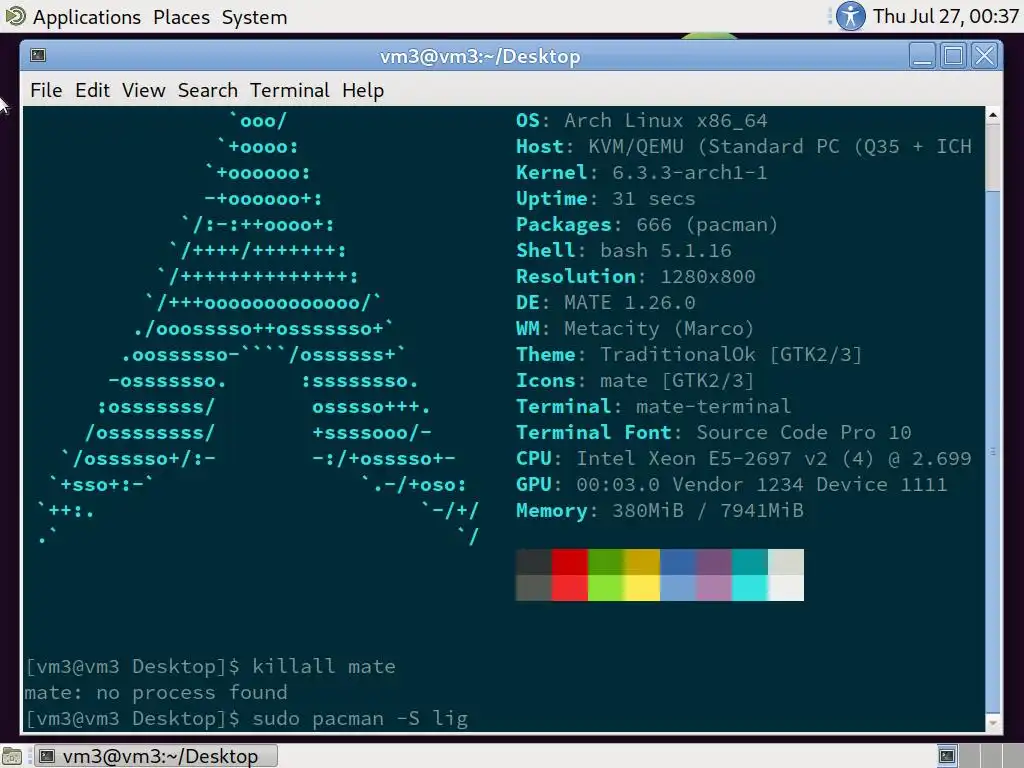
Task: Click the GPU line '00:03.0 Vendor 1234 Device 1111'
Action: pos(761,485)
